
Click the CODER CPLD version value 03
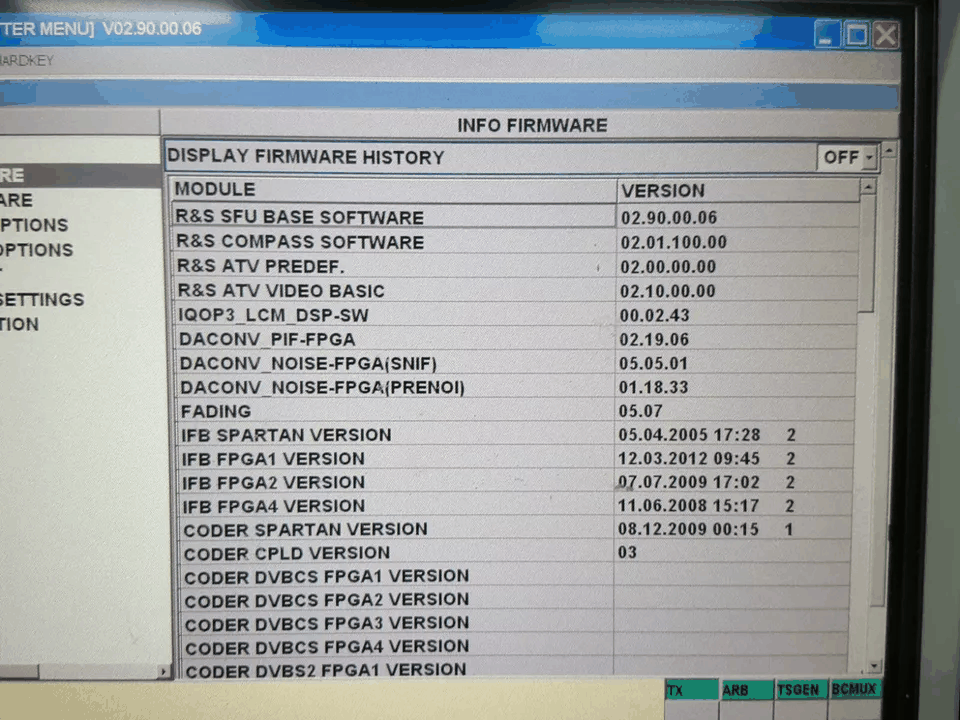click(627, 552)
